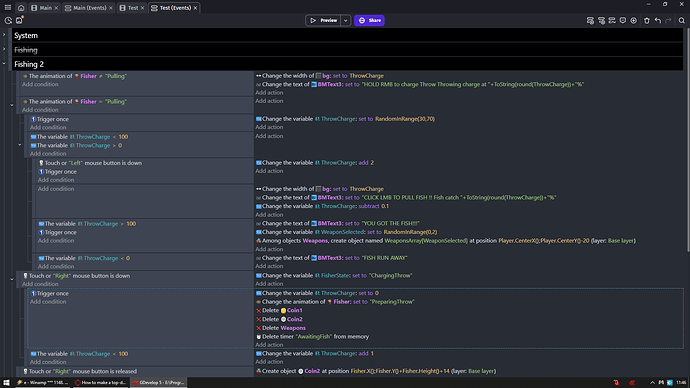Redo the last undone change
Image resolution: width=690 pixels, height=388 pixels.
(668, 20)
